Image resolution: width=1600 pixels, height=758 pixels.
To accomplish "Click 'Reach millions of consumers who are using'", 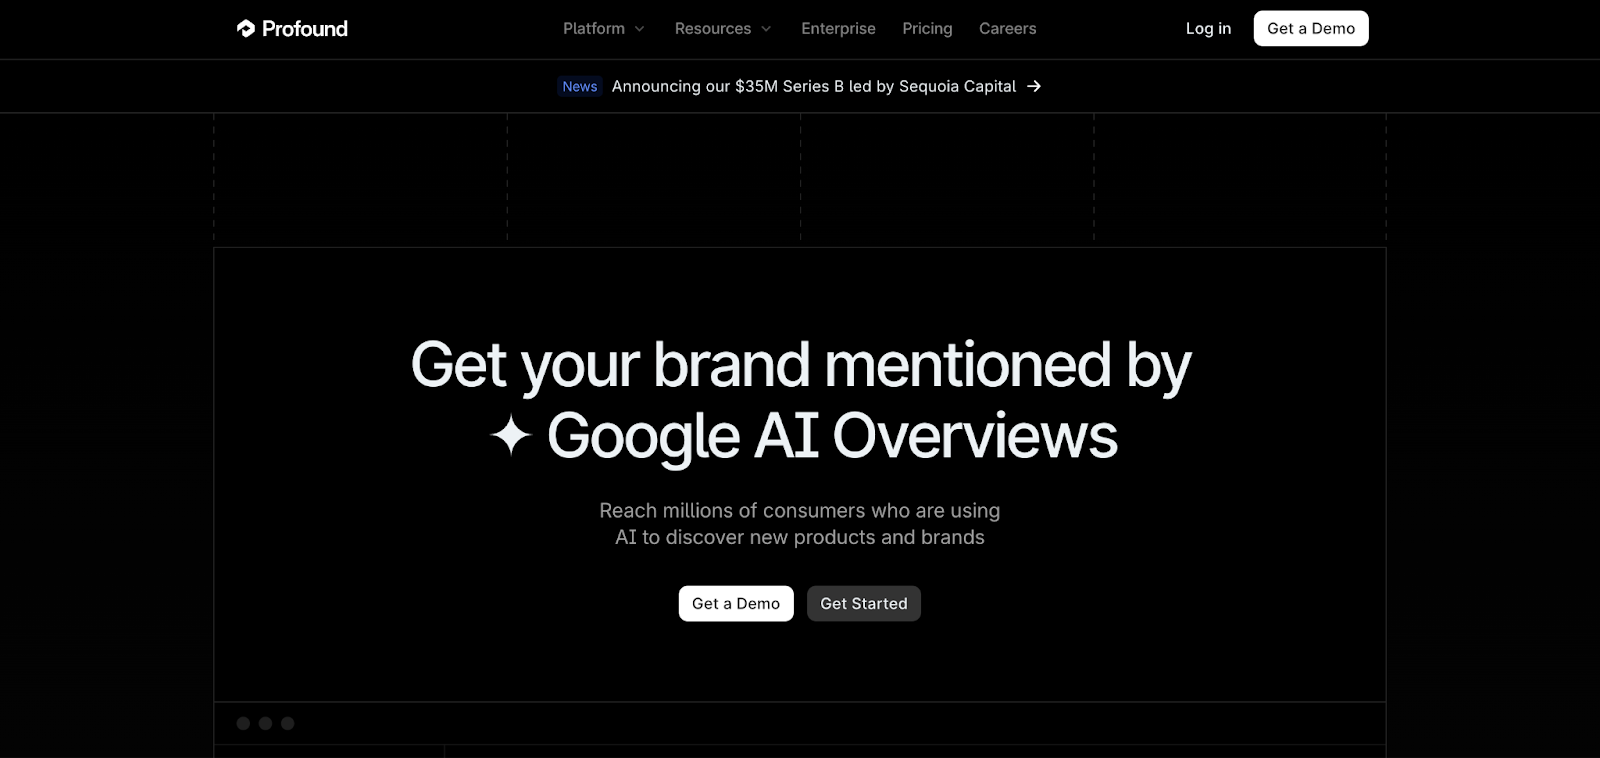I will pyautogui.click(x=800, y=510).
